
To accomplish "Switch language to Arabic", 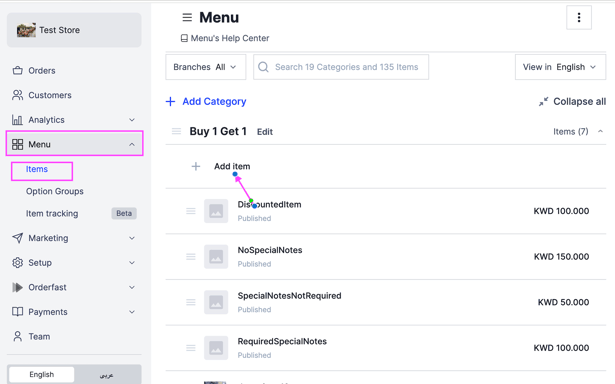I will [107, 375].
